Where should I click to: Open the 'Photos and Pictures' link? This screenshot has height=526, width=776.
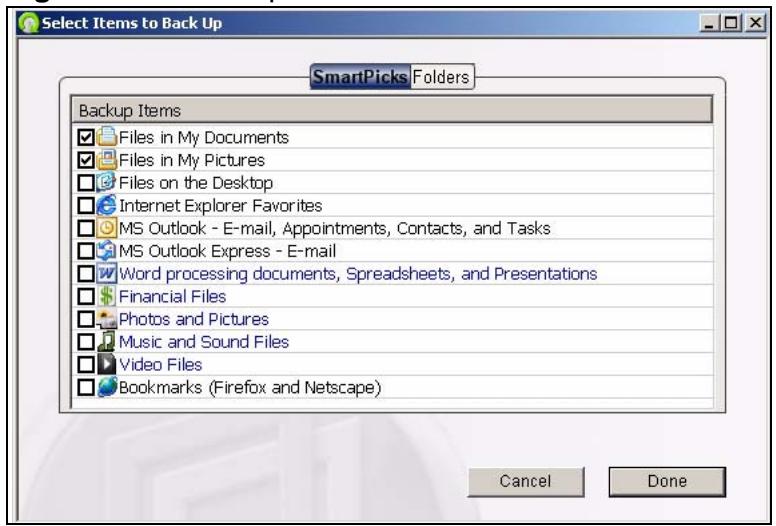coord(194,319)
